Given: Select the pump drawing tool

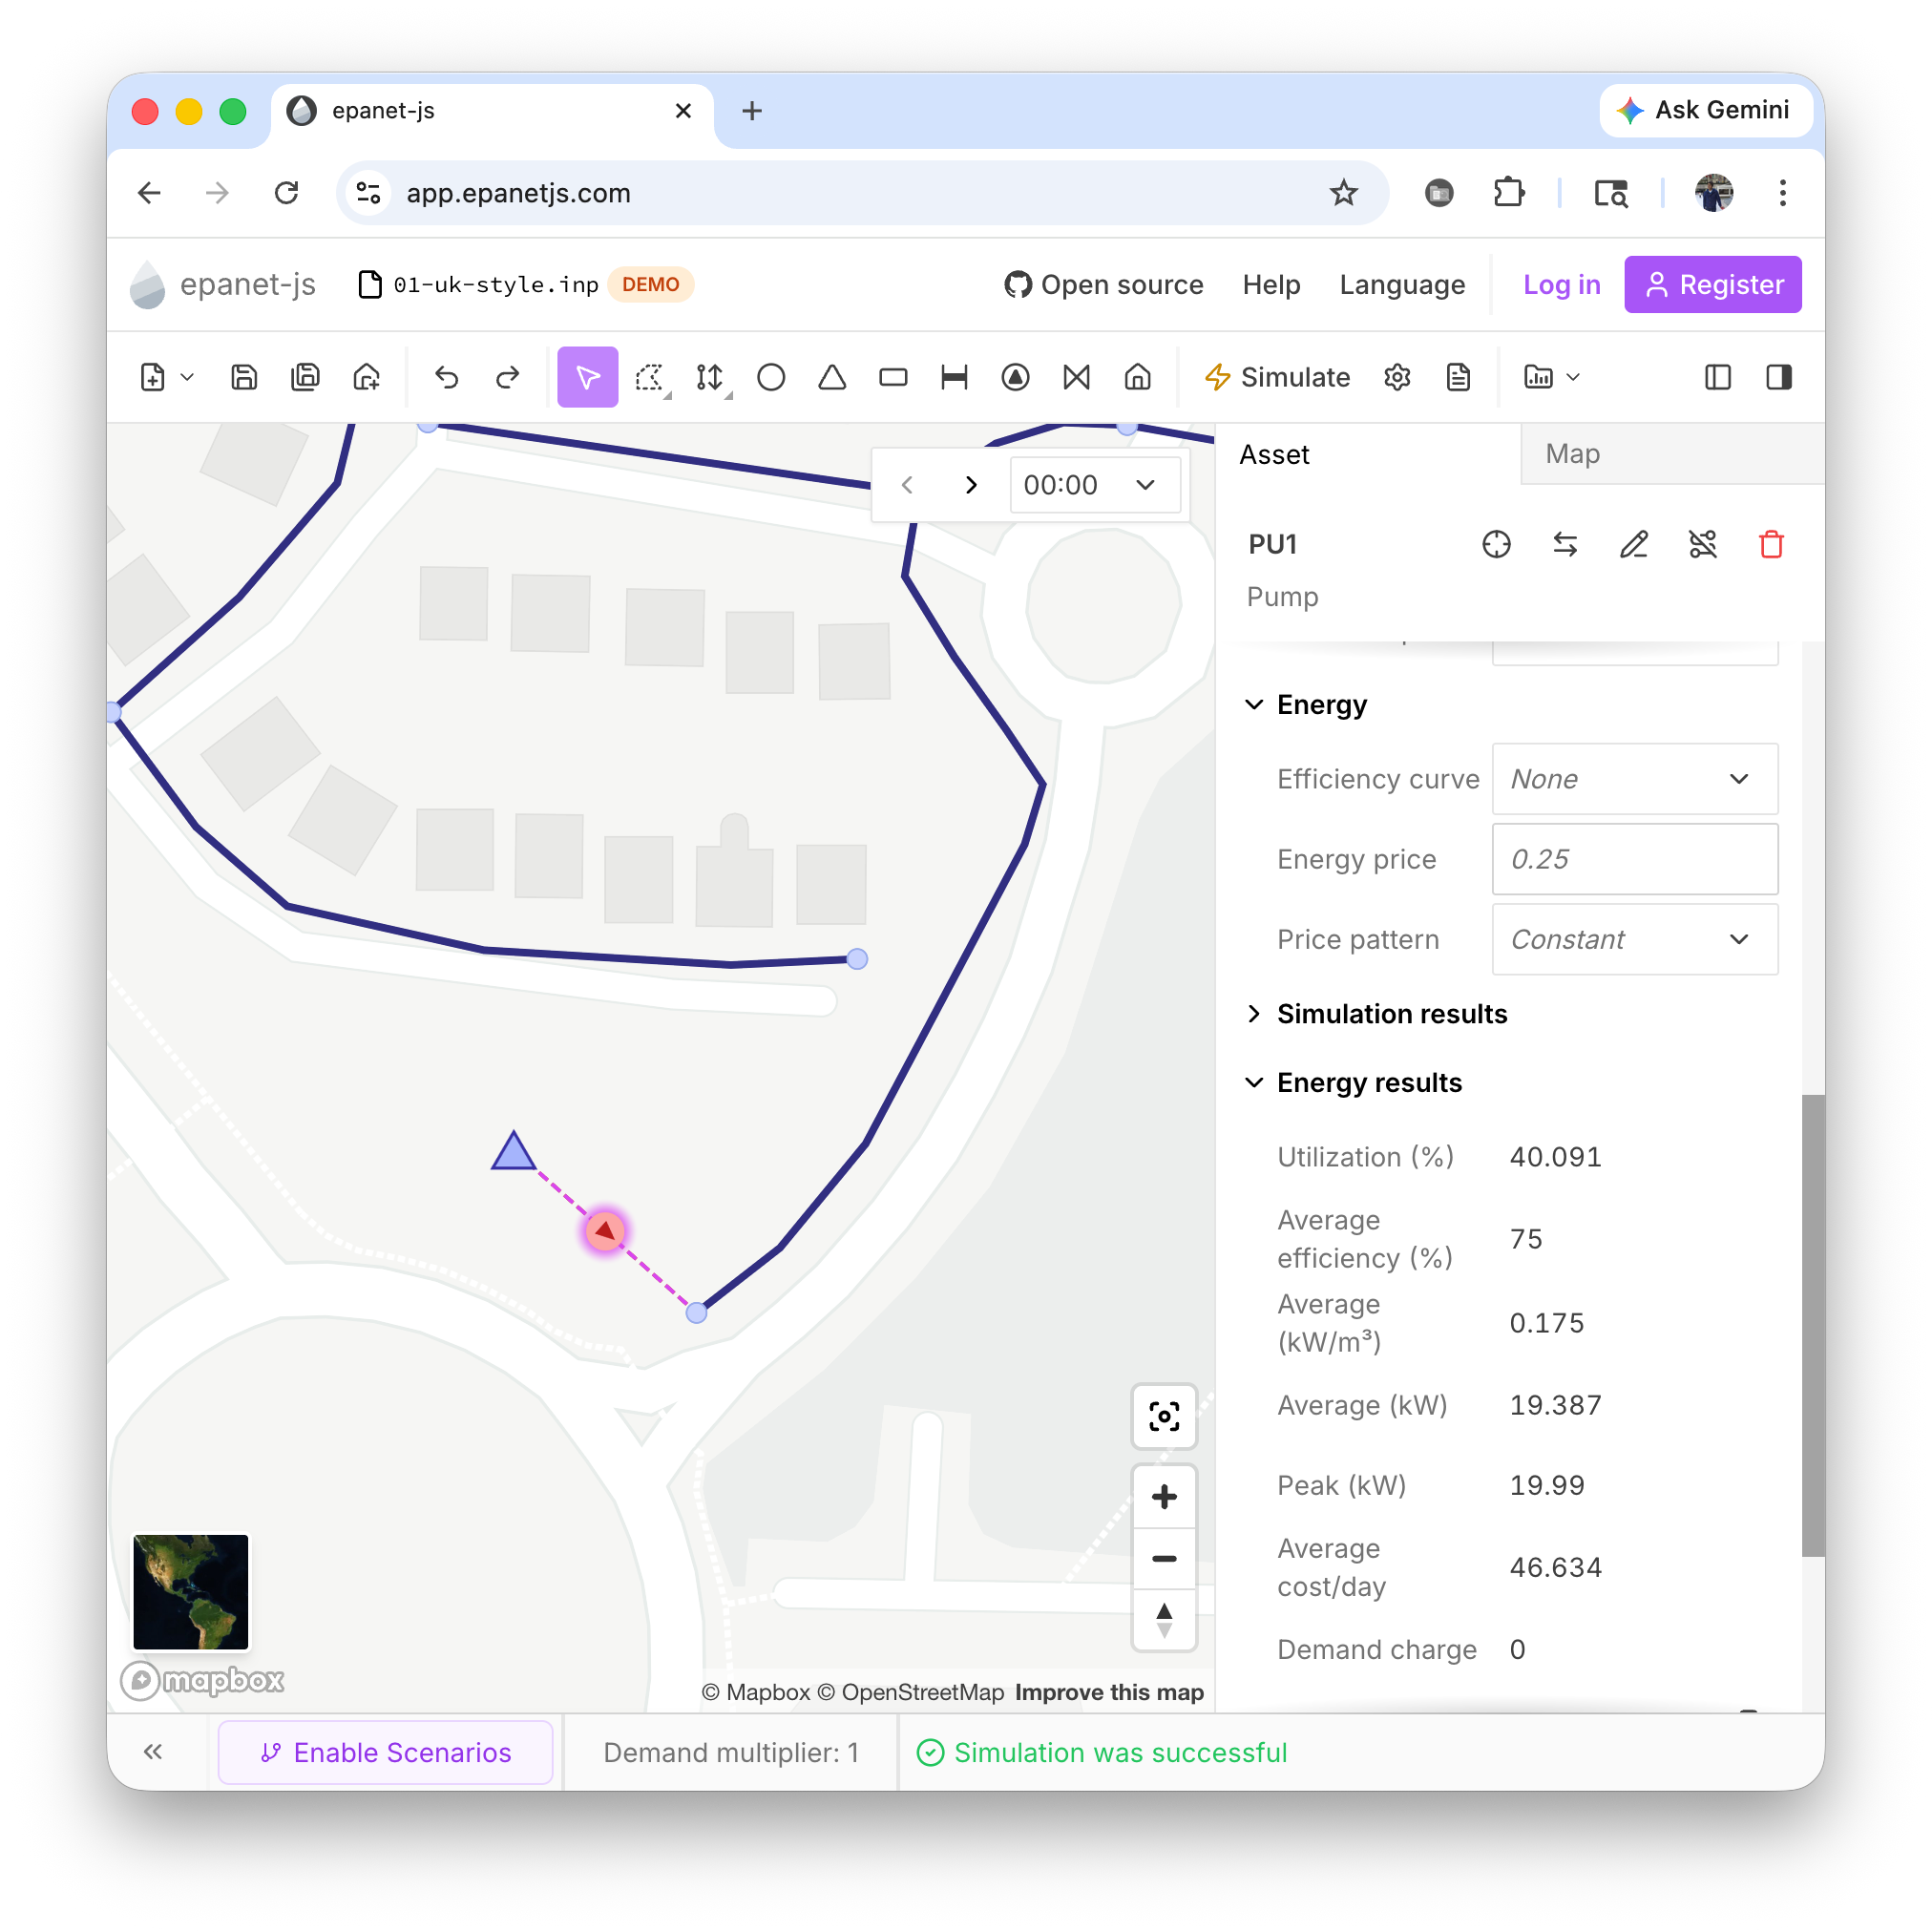Looking at the screenshot, I should pos(1015,377).
